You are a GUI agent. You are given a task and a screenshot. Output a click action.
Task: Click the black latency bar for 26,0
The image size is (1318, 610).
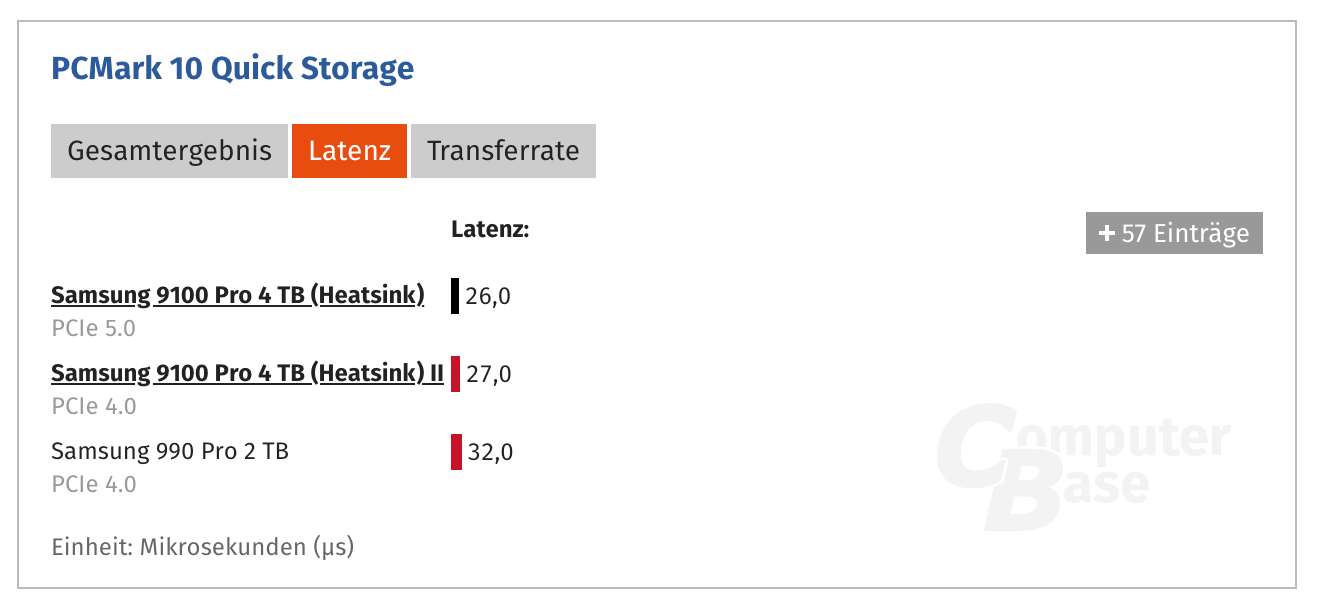(x=456, y=295)
